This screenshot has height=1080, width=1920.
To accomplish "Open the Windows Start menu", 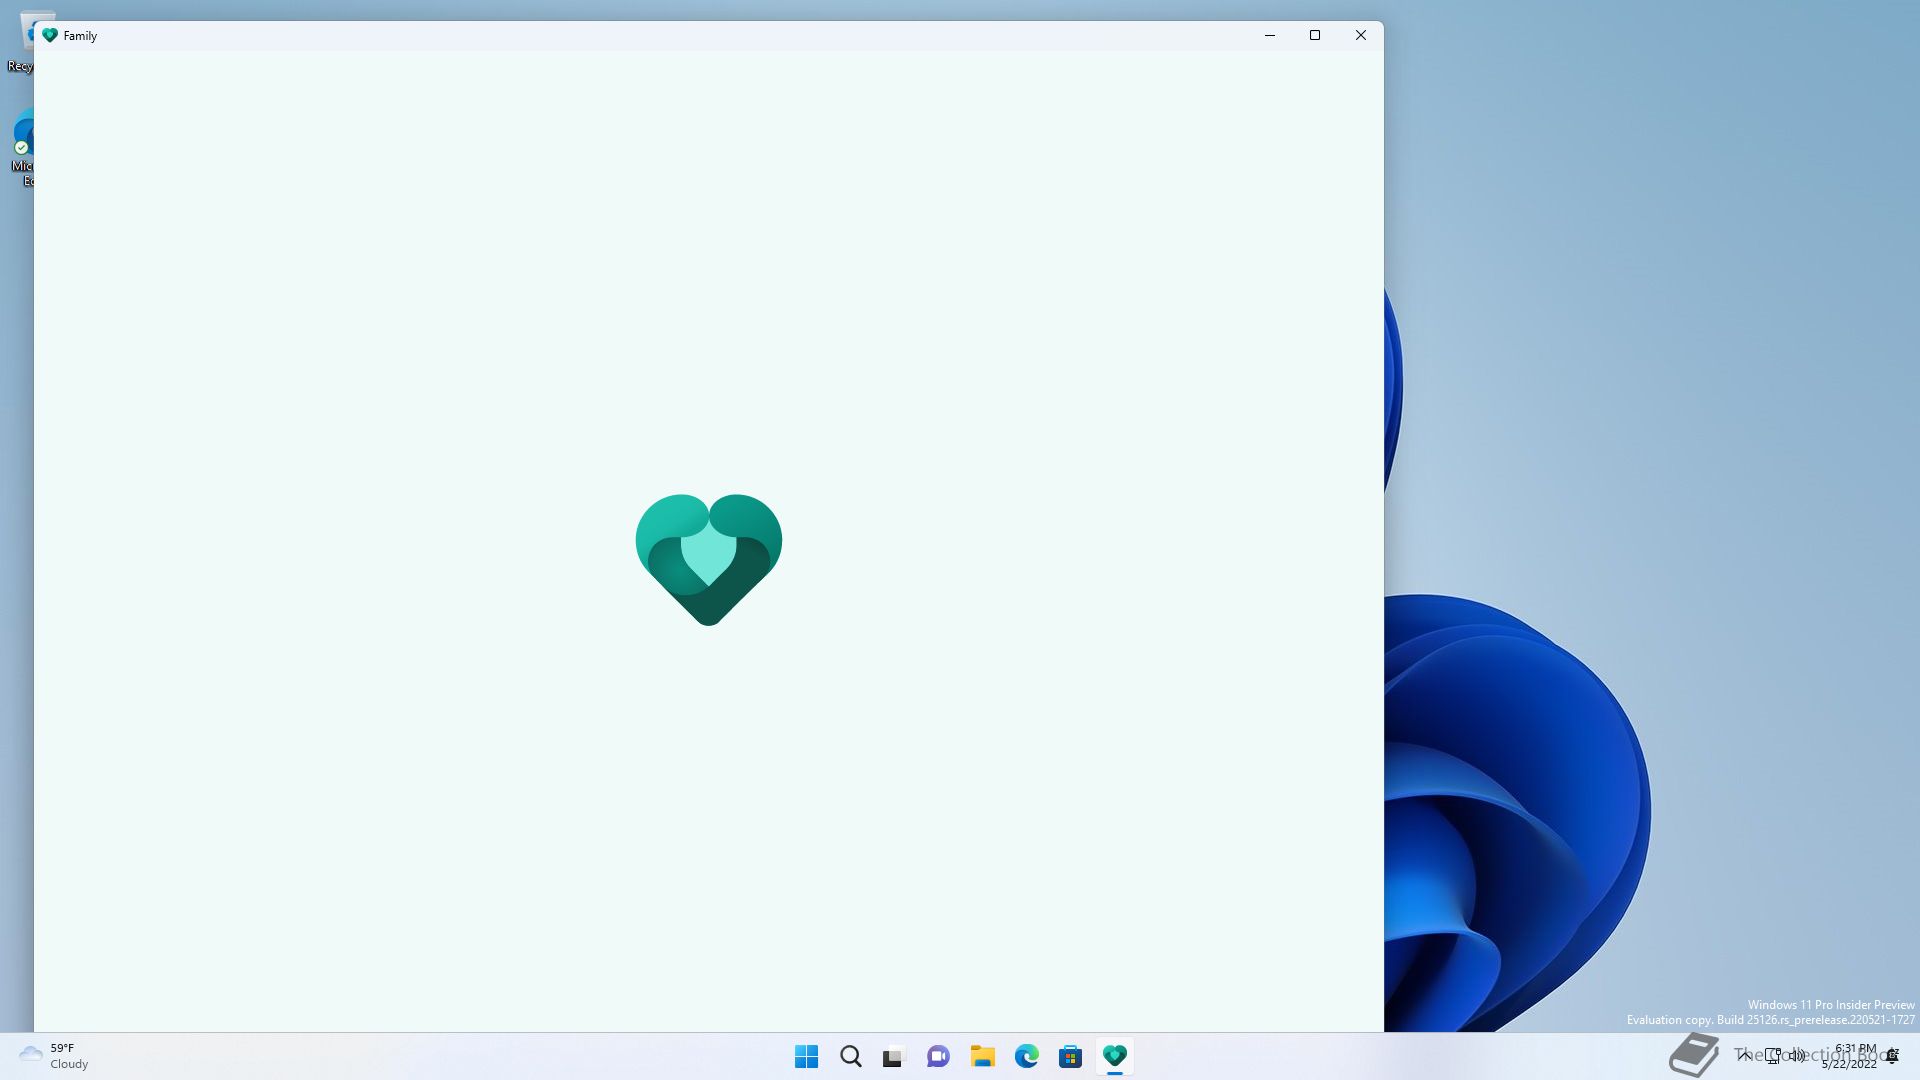I will (806, 1056).
